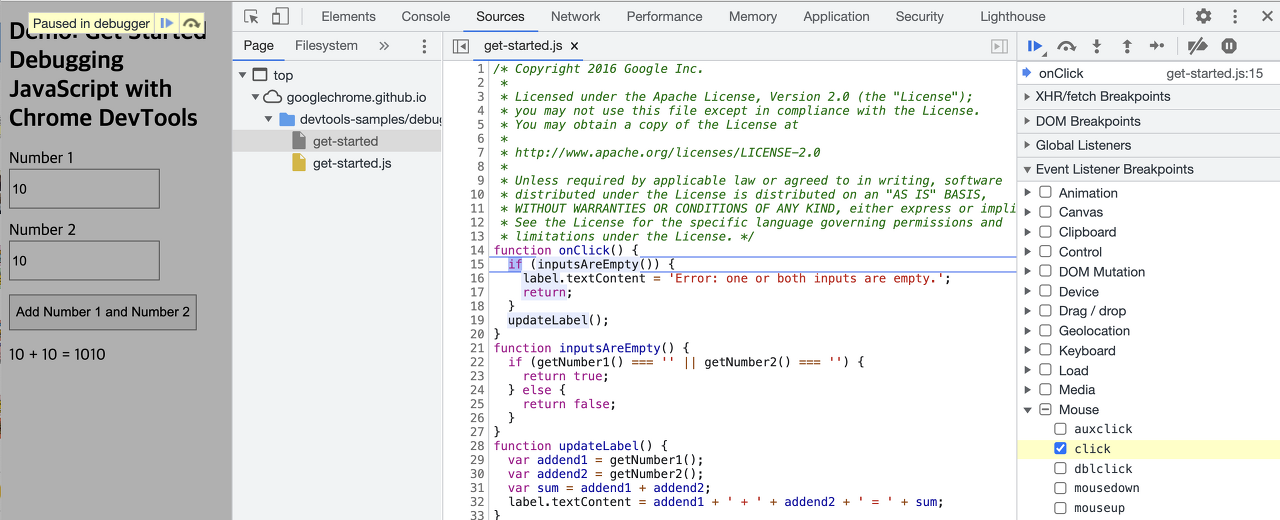The height and width of the screenshot is (520, 1280).
Task: Resume script from the paused-in-debugger overlay
Action: (167, 23)
